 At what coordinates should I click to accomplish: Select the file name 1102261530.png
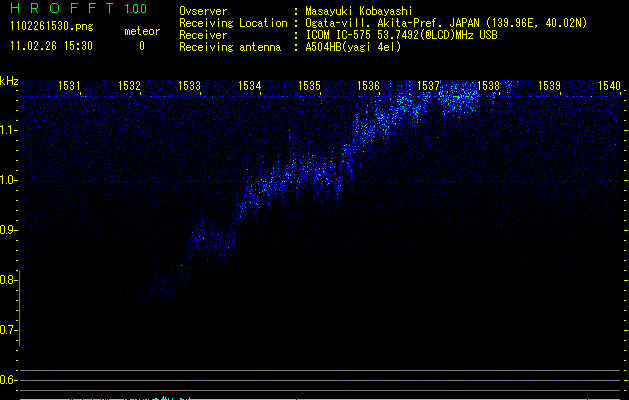click(x=52, y=27)
